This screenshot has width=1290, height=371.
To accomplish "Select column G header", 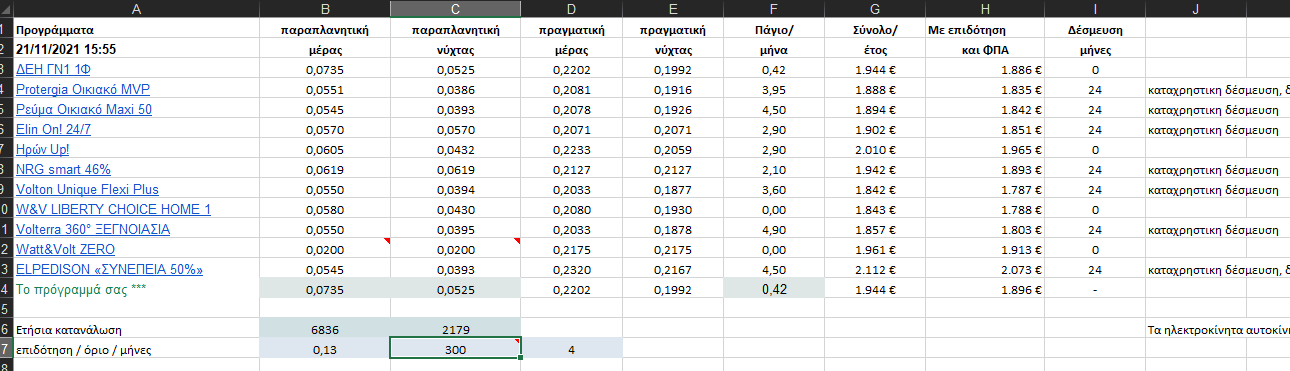I will pos(868,9).
